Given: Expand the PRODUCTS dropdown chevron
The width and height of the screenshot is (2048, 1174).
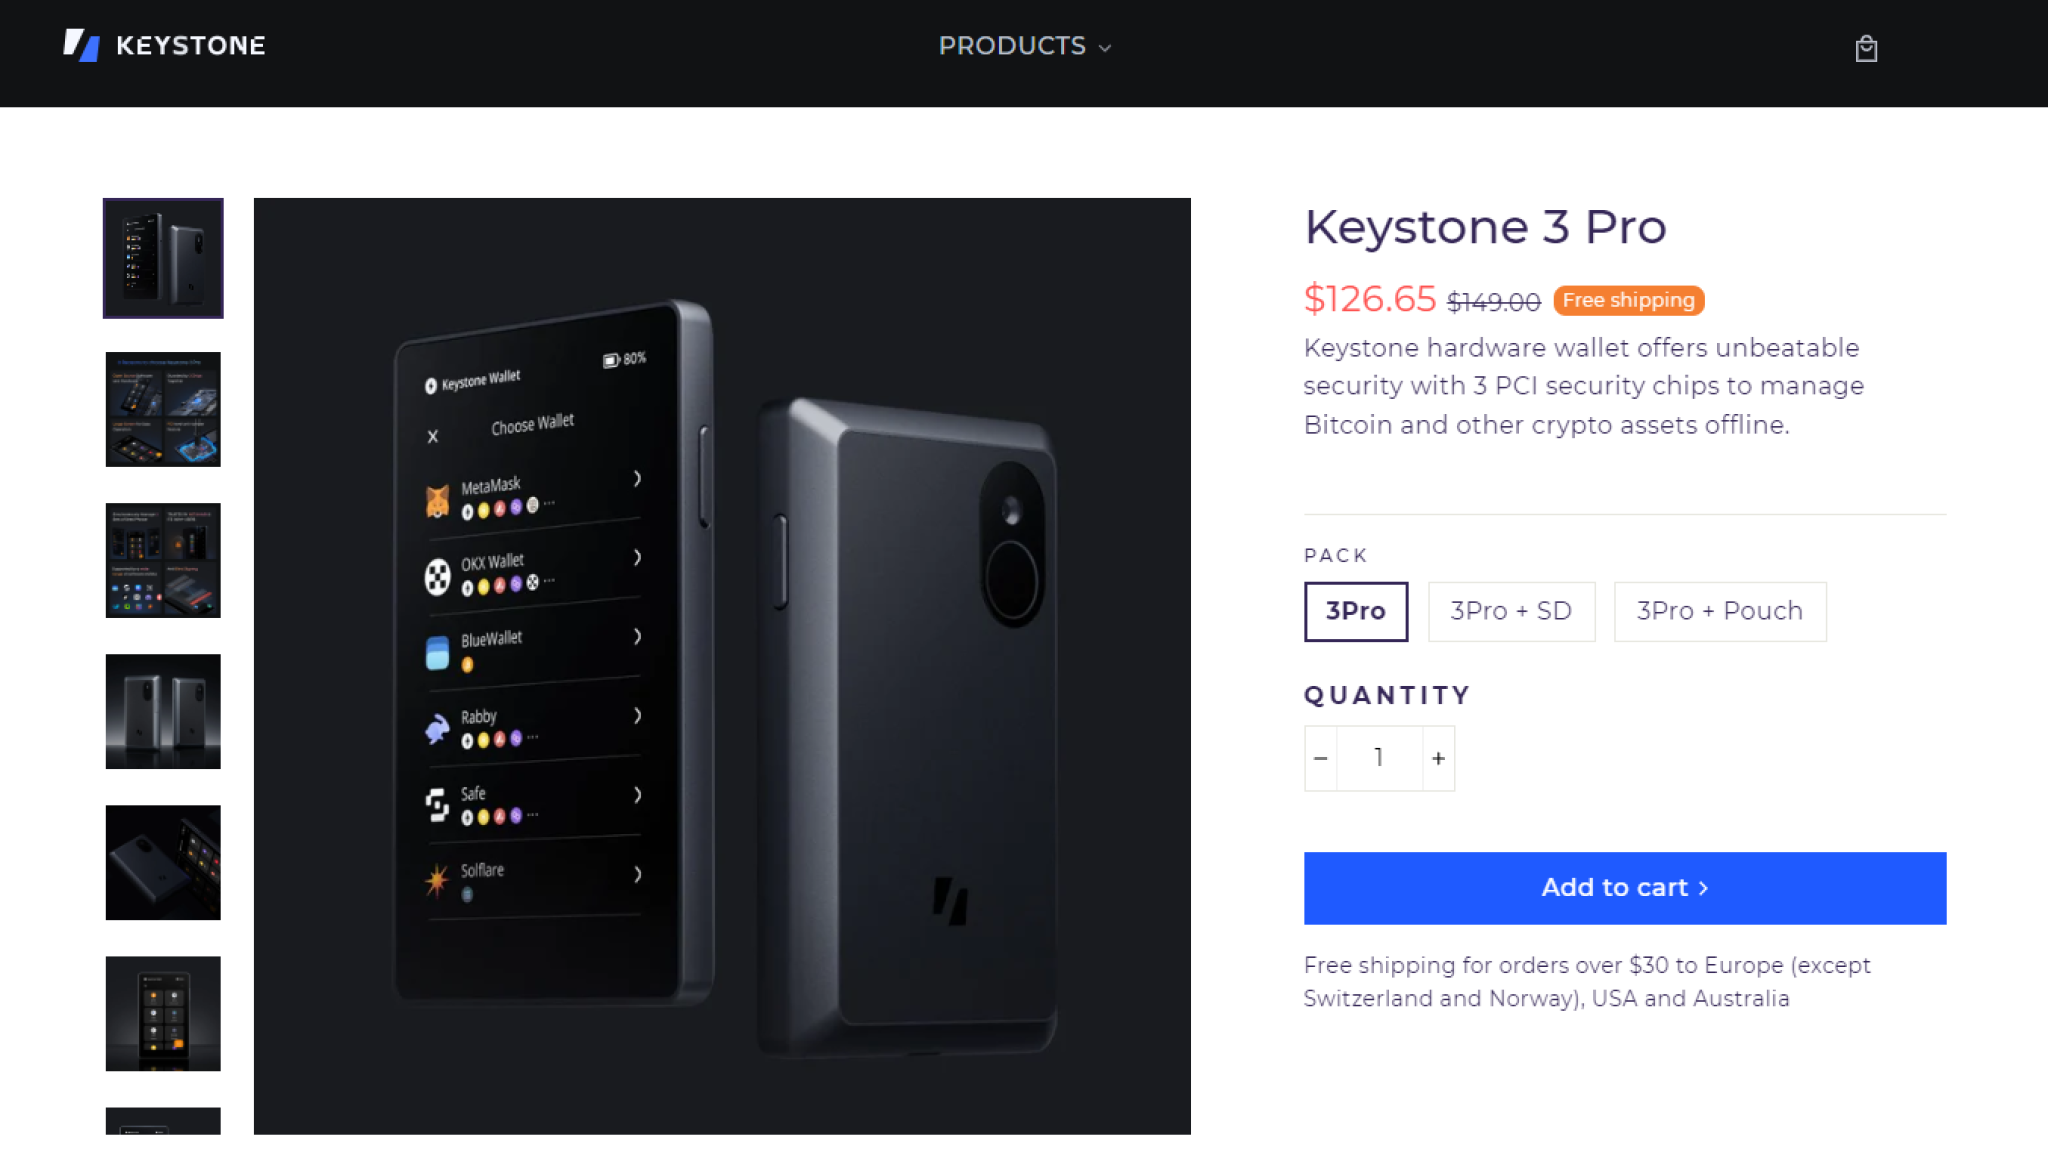Looking at the screenshot, I should (x=1104, y=47).
